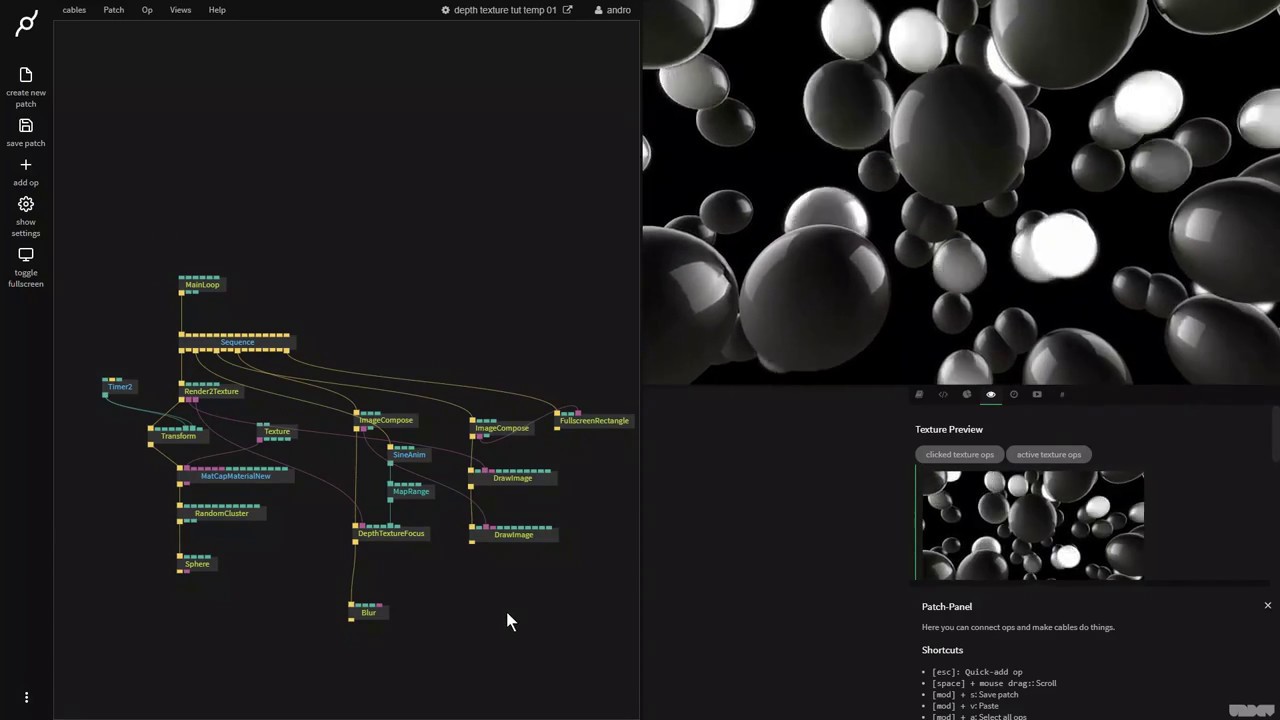Viewport: 1280px width, 720px height.
Task: Save the patch via sidebar
Action: point(26,132)
